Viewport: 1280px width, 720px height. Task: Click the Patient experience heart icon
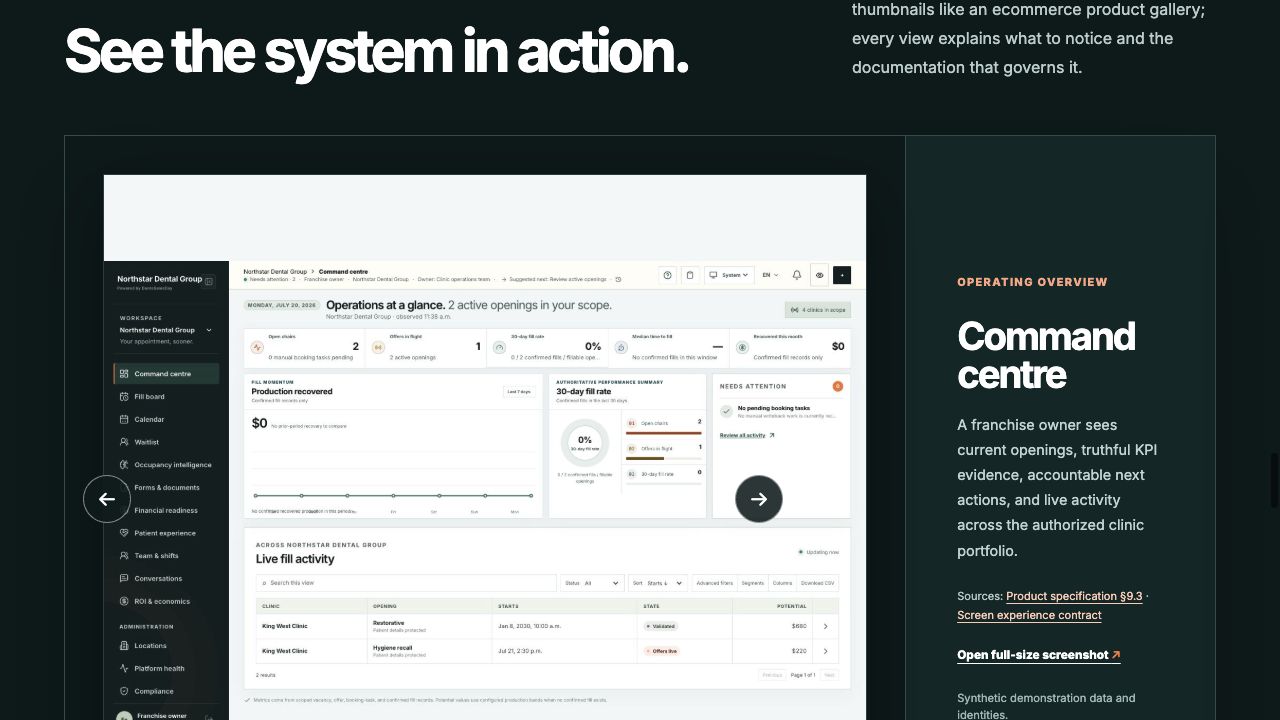pos(124,533)
